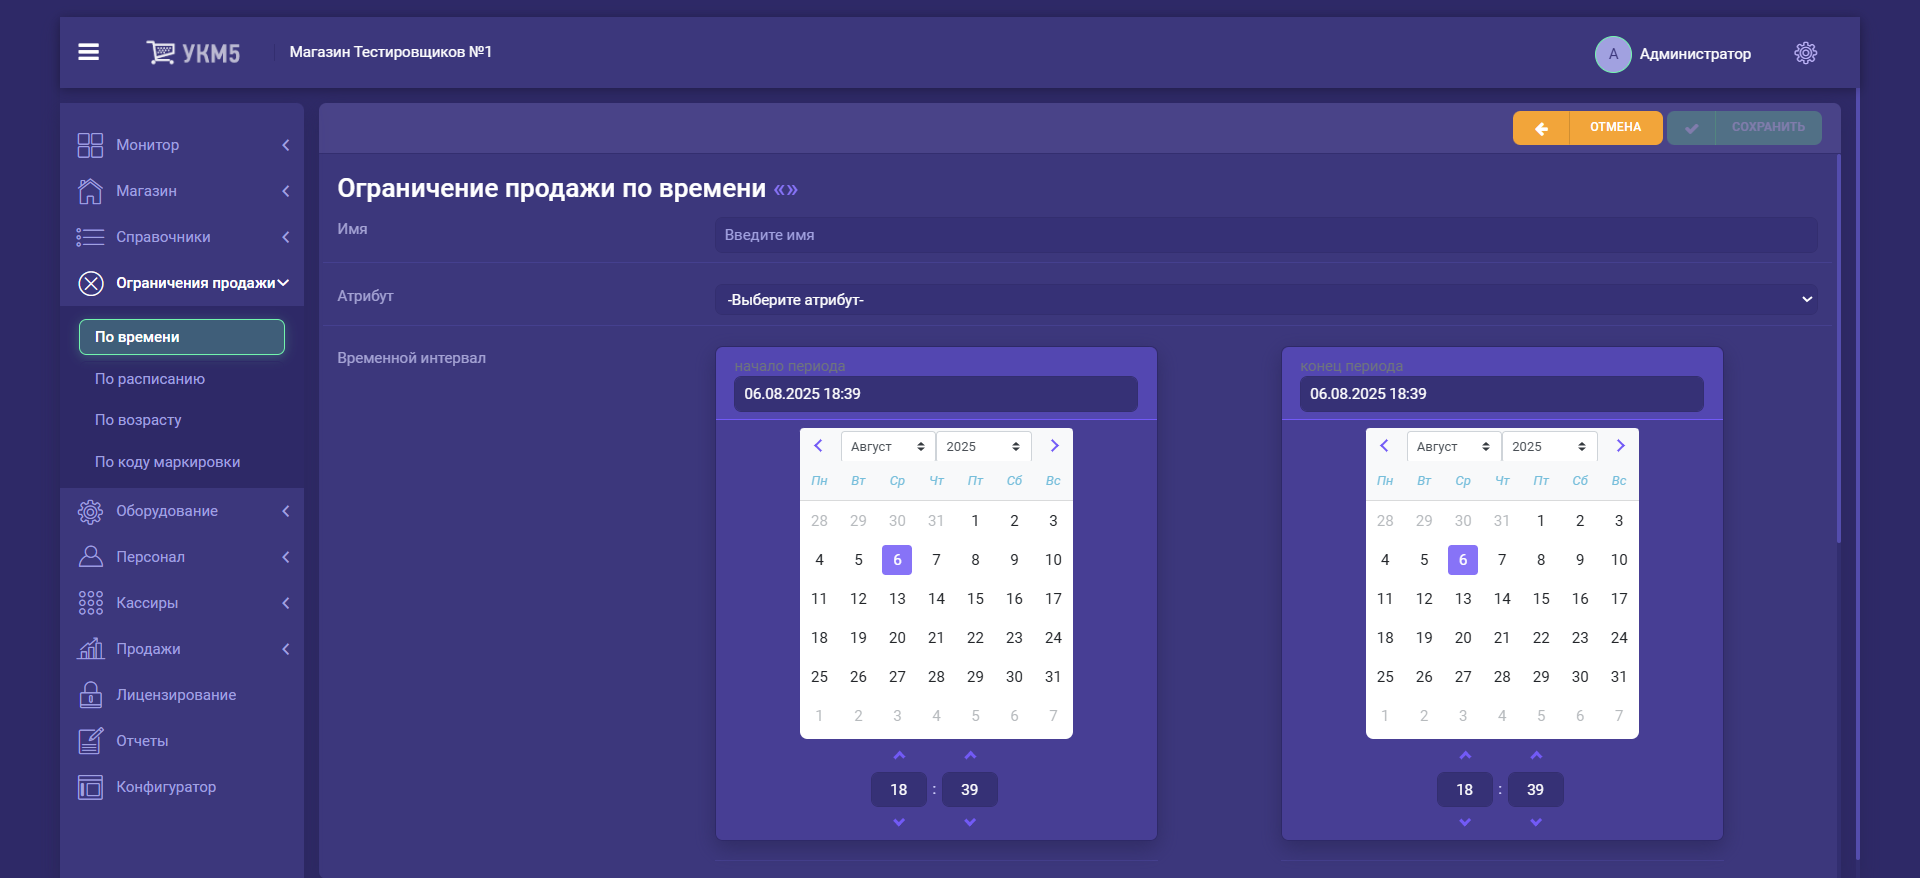Viewport: 1920px width, 878px height.
Task: Expand the Магазин menu chevron
Action: point(286,191)
